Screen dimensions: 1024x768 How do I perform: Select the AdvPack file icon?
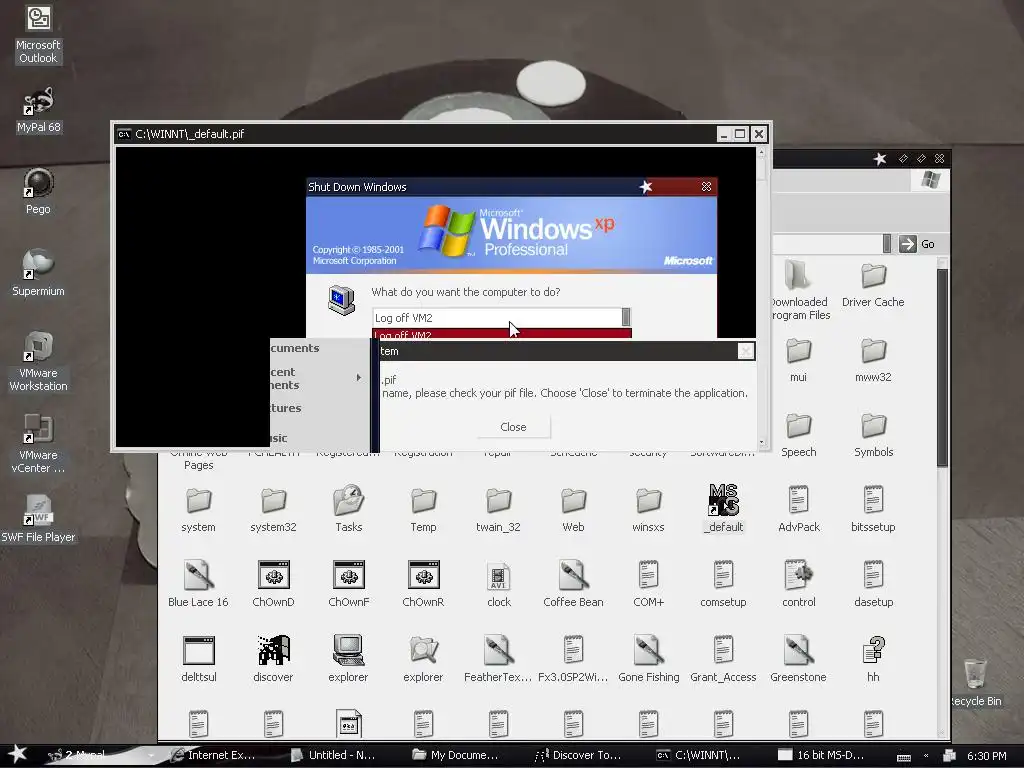[x=798, y=509]
